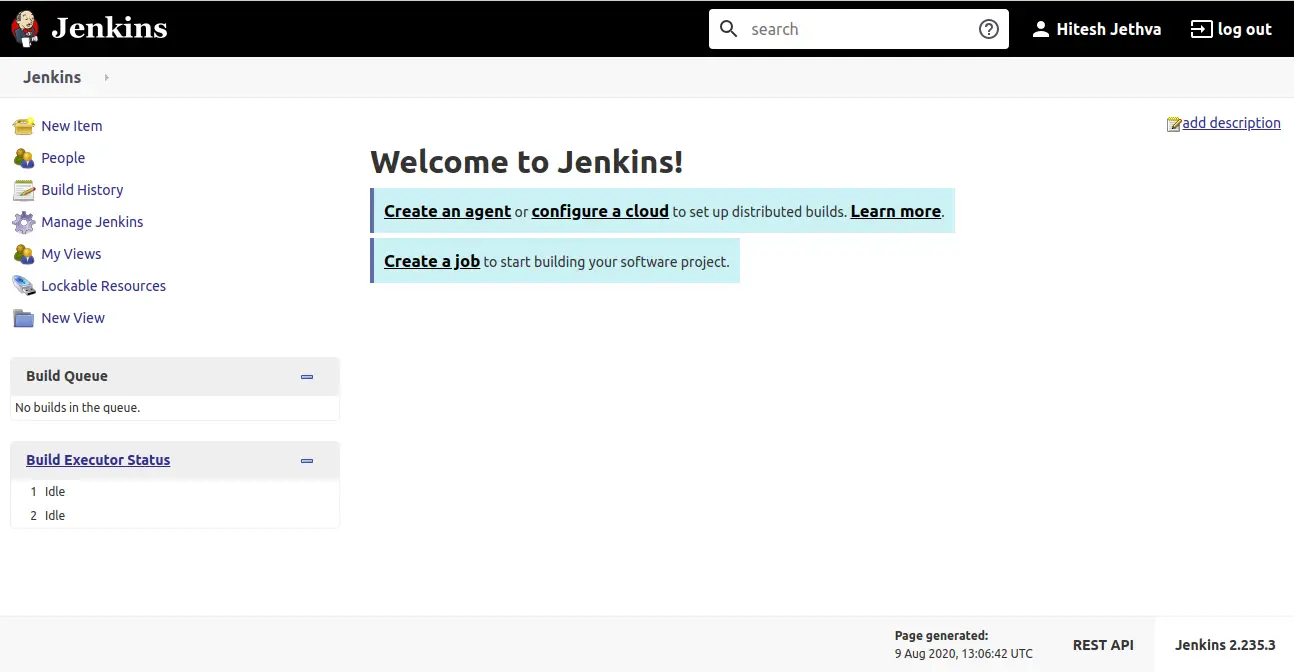Image resolution: width=1294 pixels, height=672 pixels.
Task: Click the People sidebar icon
Action: tap(24, 158)
